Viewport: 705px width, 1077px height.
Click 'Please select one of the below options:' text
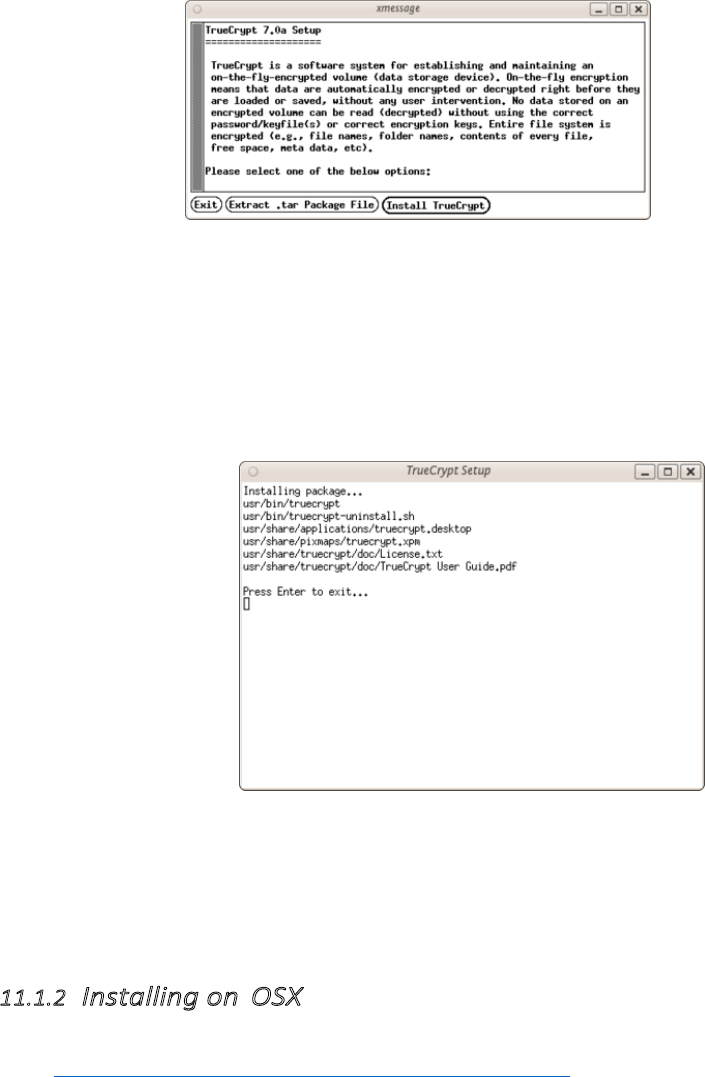point(318,171)
